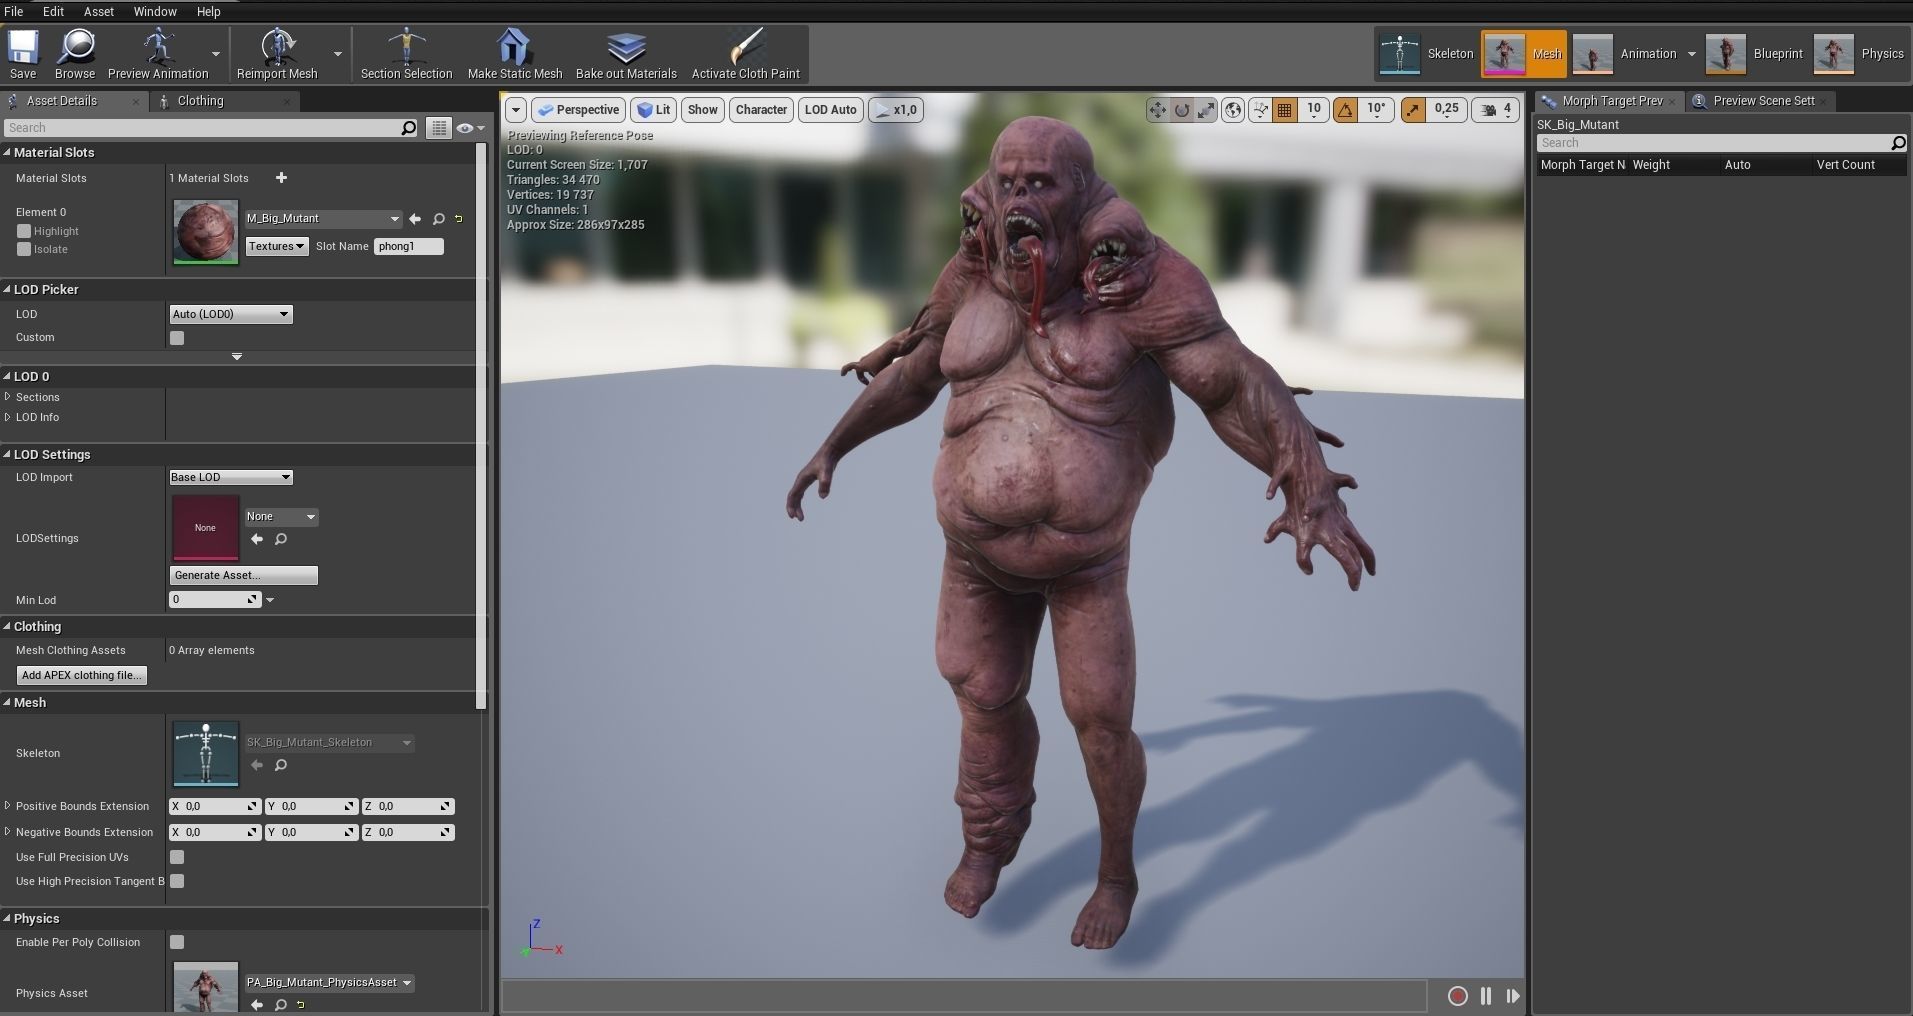Add a new material slot
Screen dimensions: 1913x1016
[281, 178]
